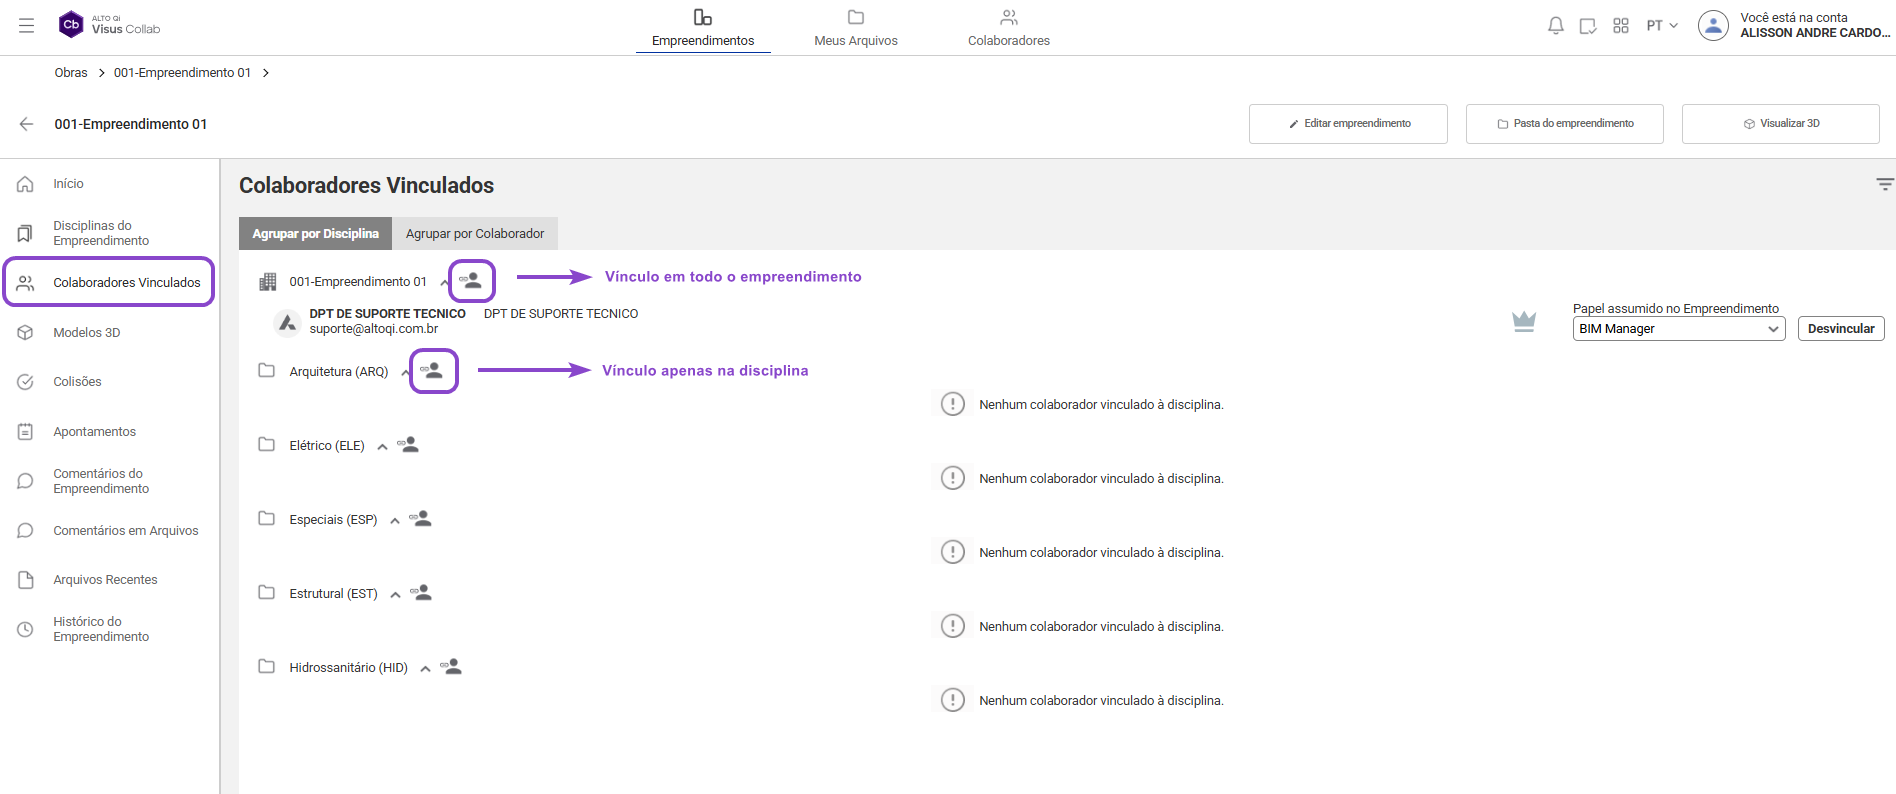
Task: Click the Visus Collab logo
Action: [x=110, y=24]
